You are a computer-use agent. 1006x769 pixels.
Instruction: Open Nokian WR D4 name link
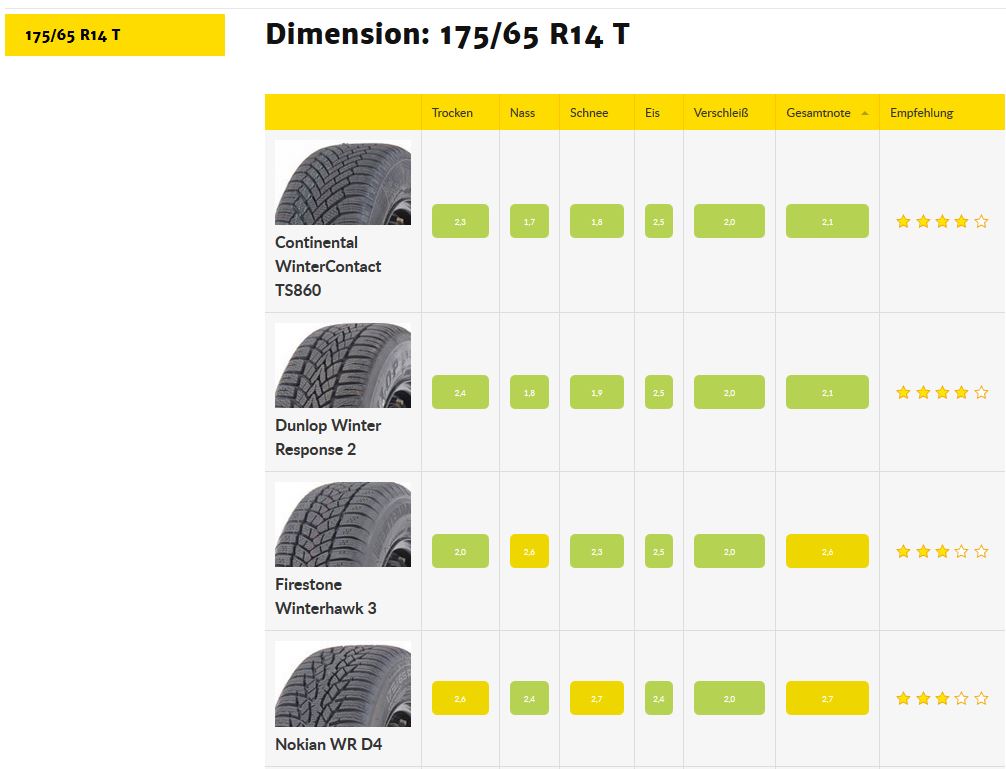(x=328, y=744)
